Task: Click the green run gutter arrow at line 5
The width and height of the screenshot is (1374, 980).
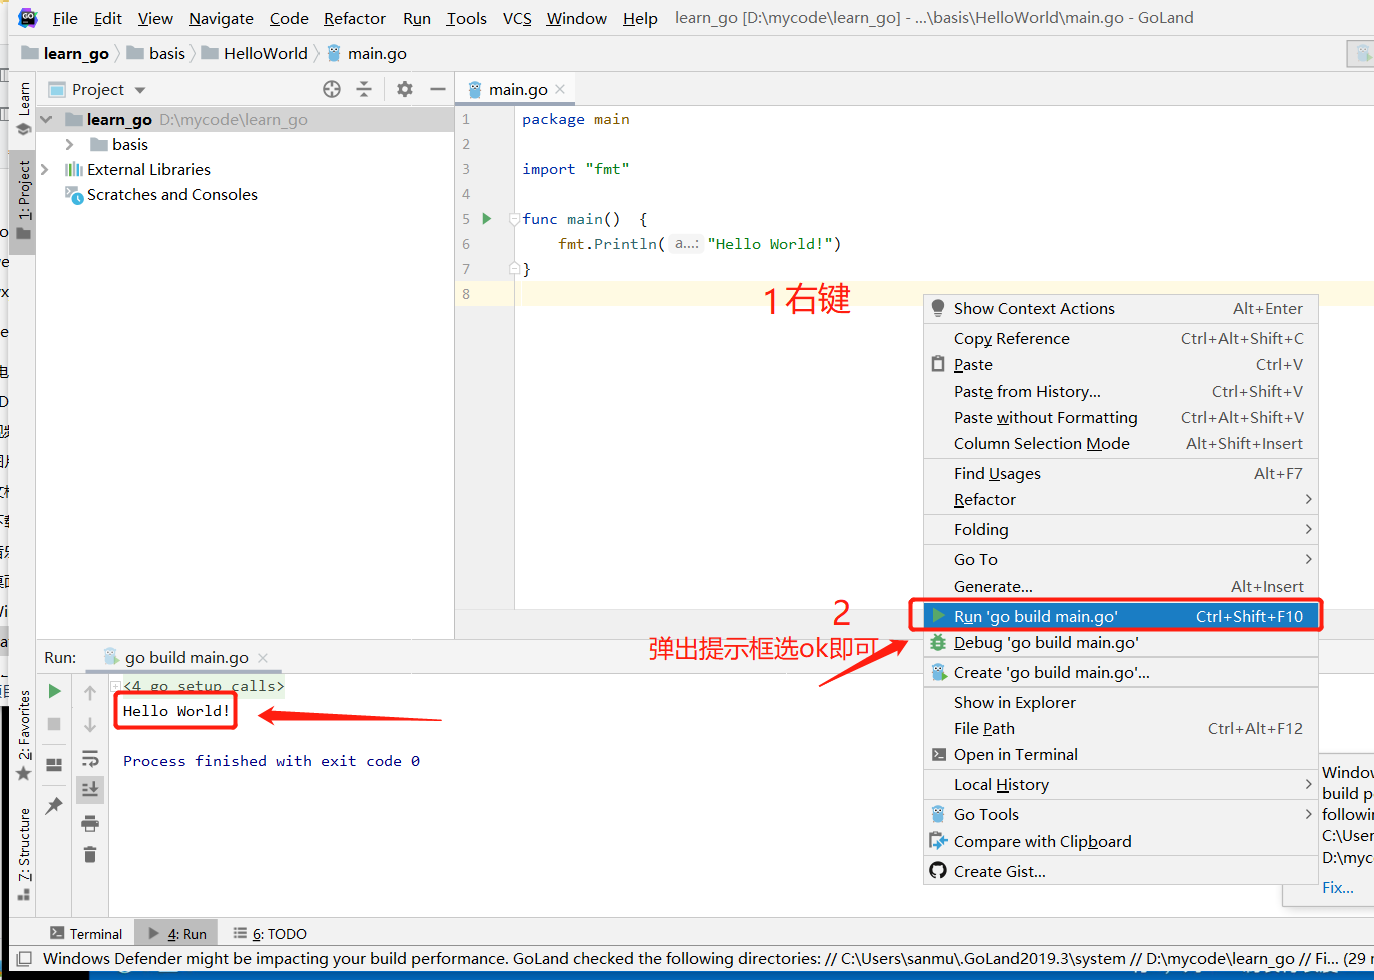Action: click(487, 218)
